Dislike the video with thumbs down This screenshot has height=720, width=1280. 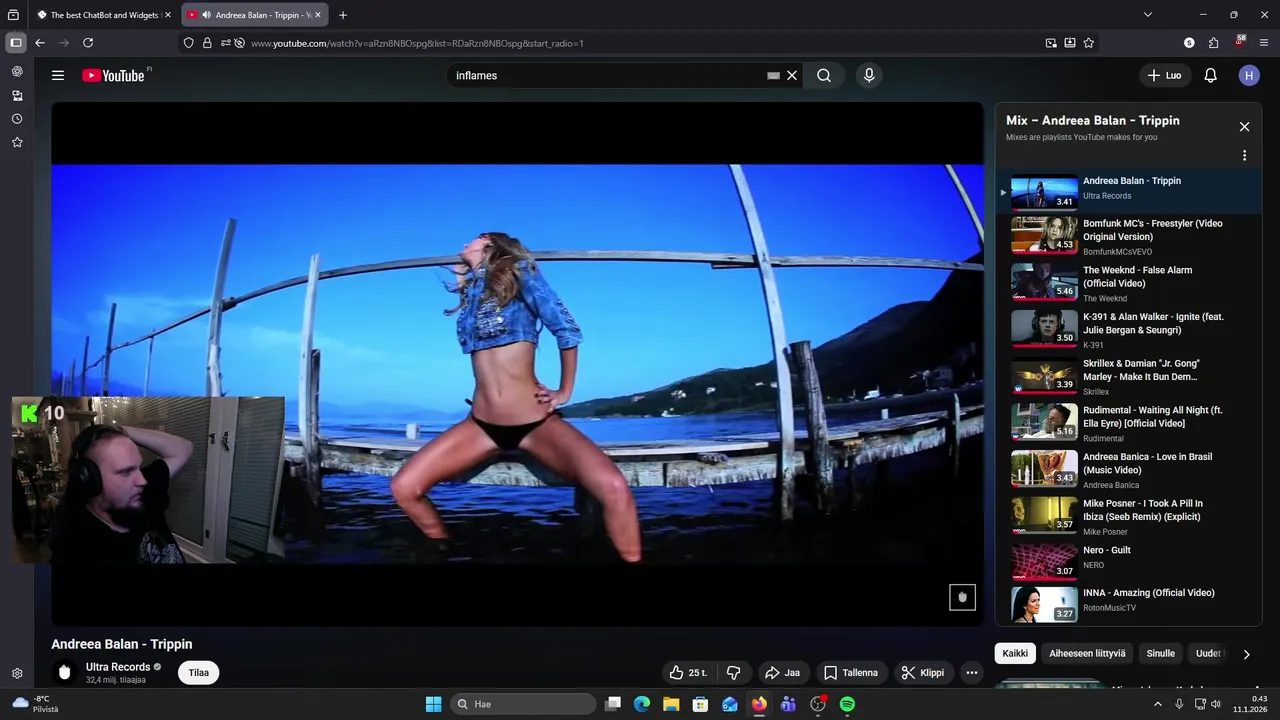(733, 673)
